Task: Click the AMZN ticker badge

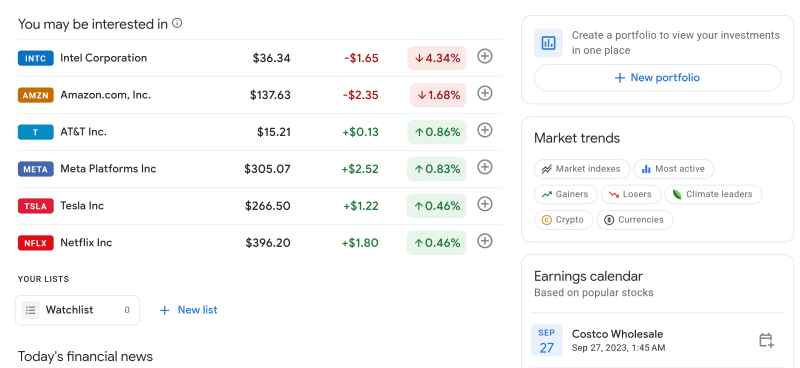Action: [36, 95]
